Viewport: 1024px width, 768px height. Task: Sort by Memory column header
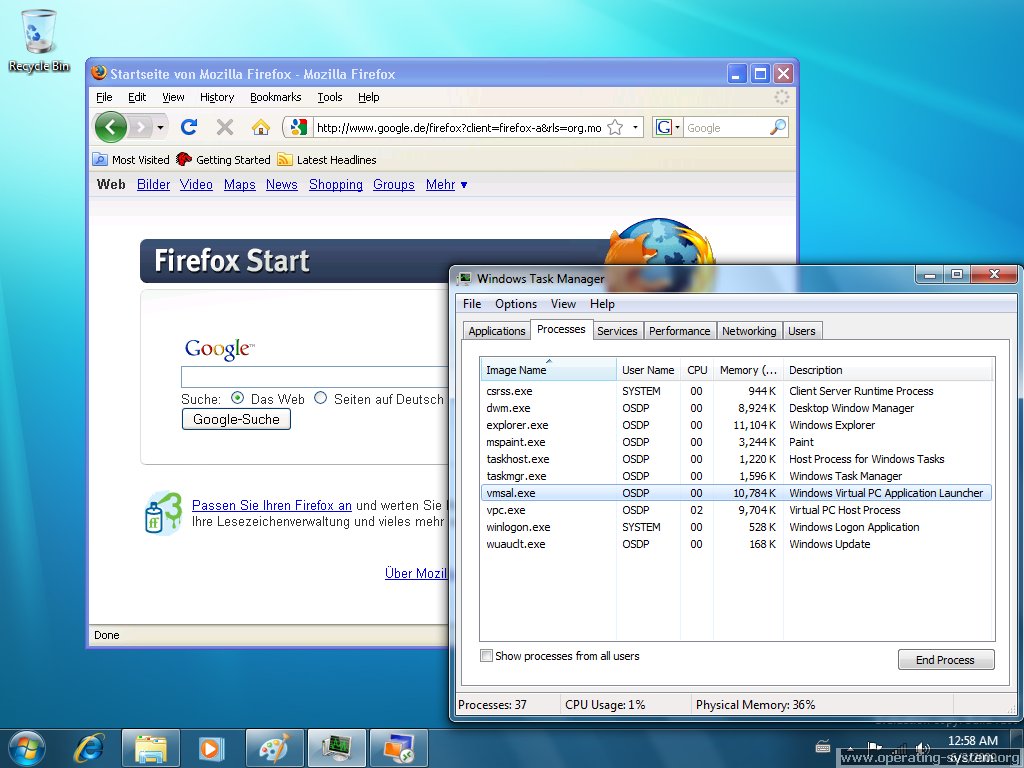[x=748, y=370]
